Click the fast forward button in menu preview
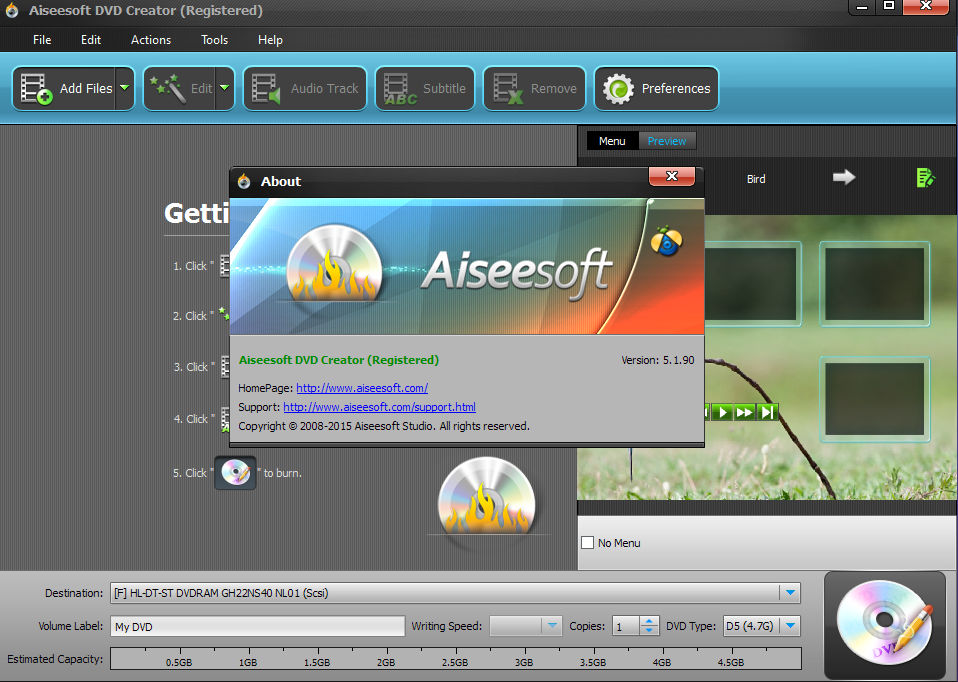 744,412
